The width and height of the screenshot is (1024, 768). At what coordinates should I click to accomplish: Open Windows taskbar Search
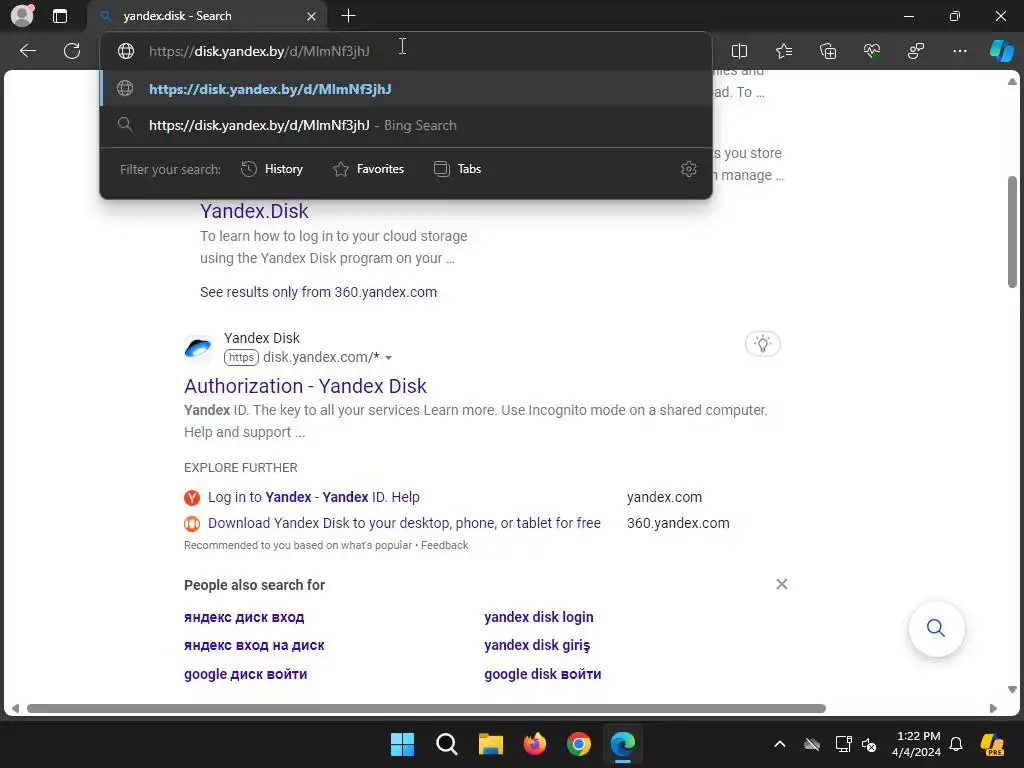[447, 744]
